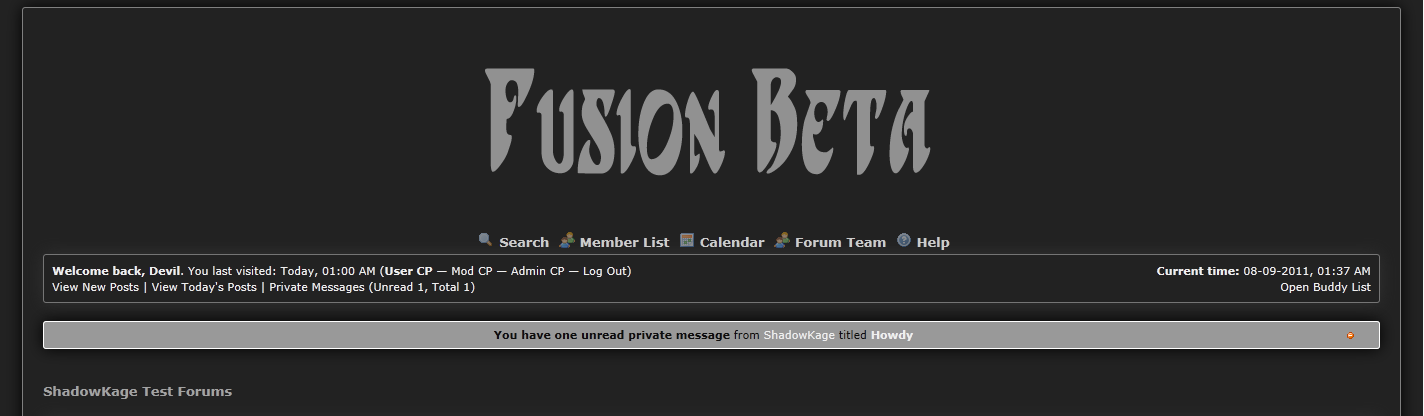Click the Search magnifier icon
The image size is (1424, 416).
tap(485, 240)
